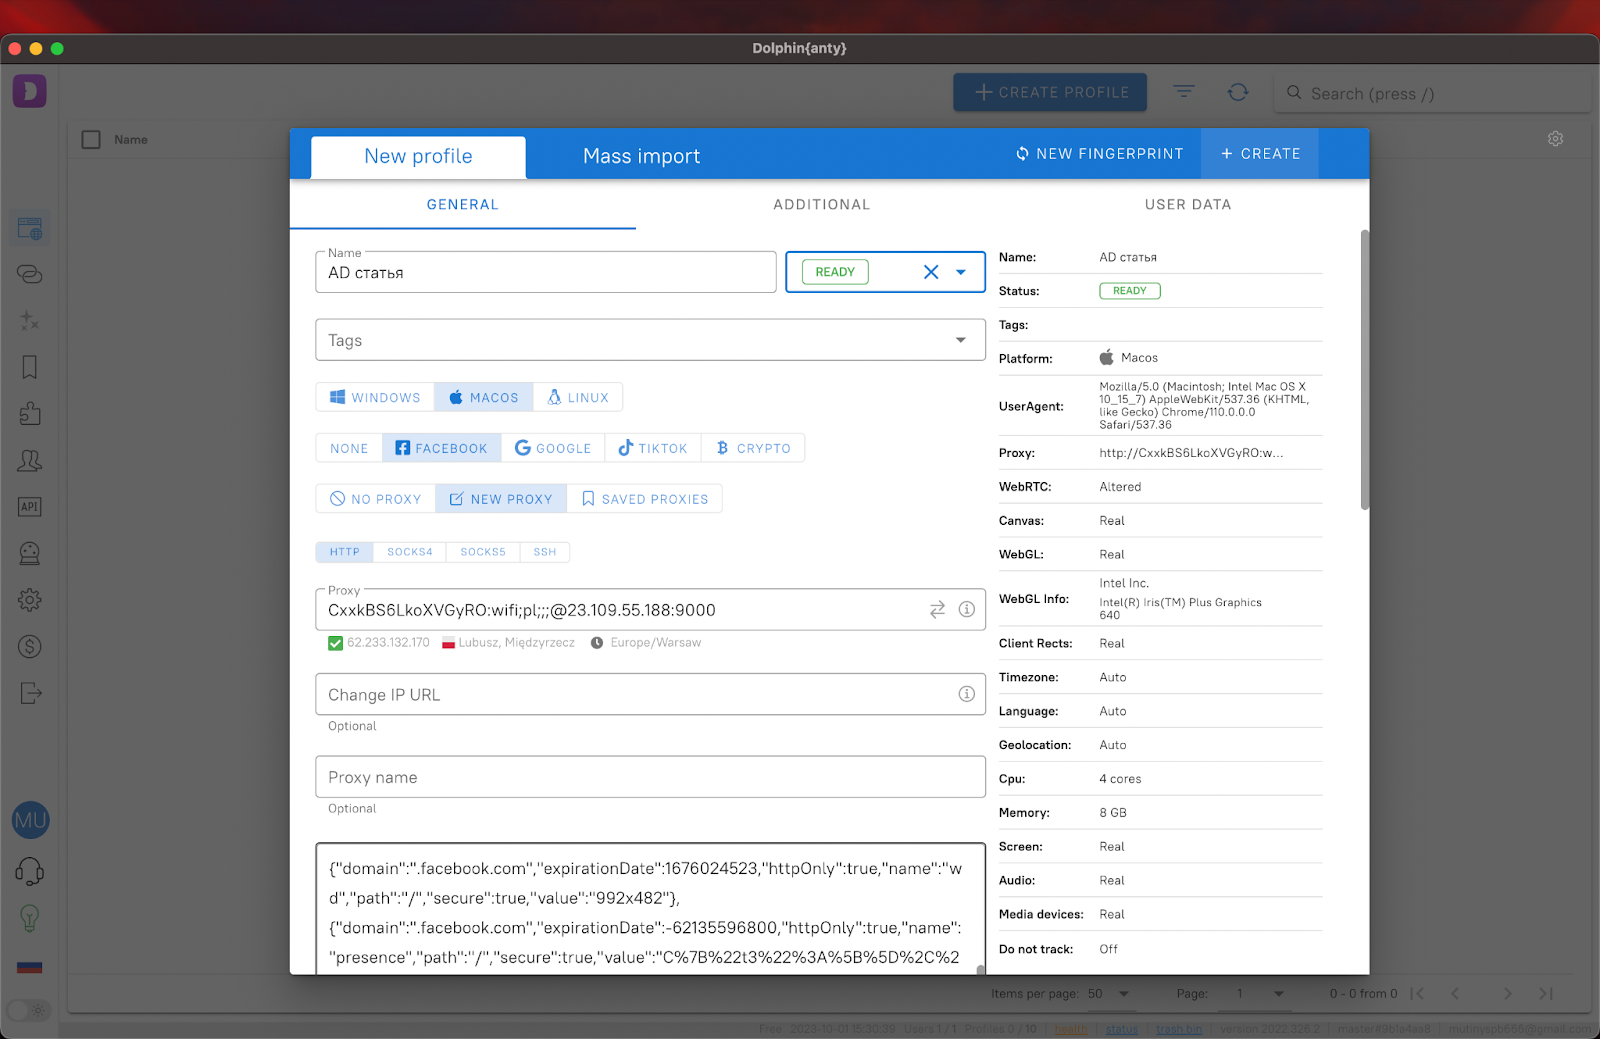Choose CRYPTO as the main website
1600x1039 pixels.
click(753, 448)
